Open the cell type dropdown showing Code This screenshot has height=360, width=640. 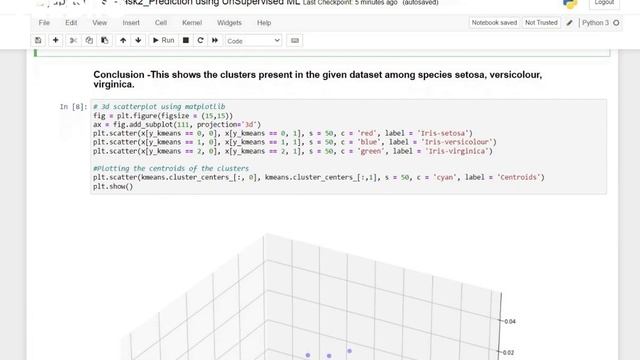coord(253,41)
